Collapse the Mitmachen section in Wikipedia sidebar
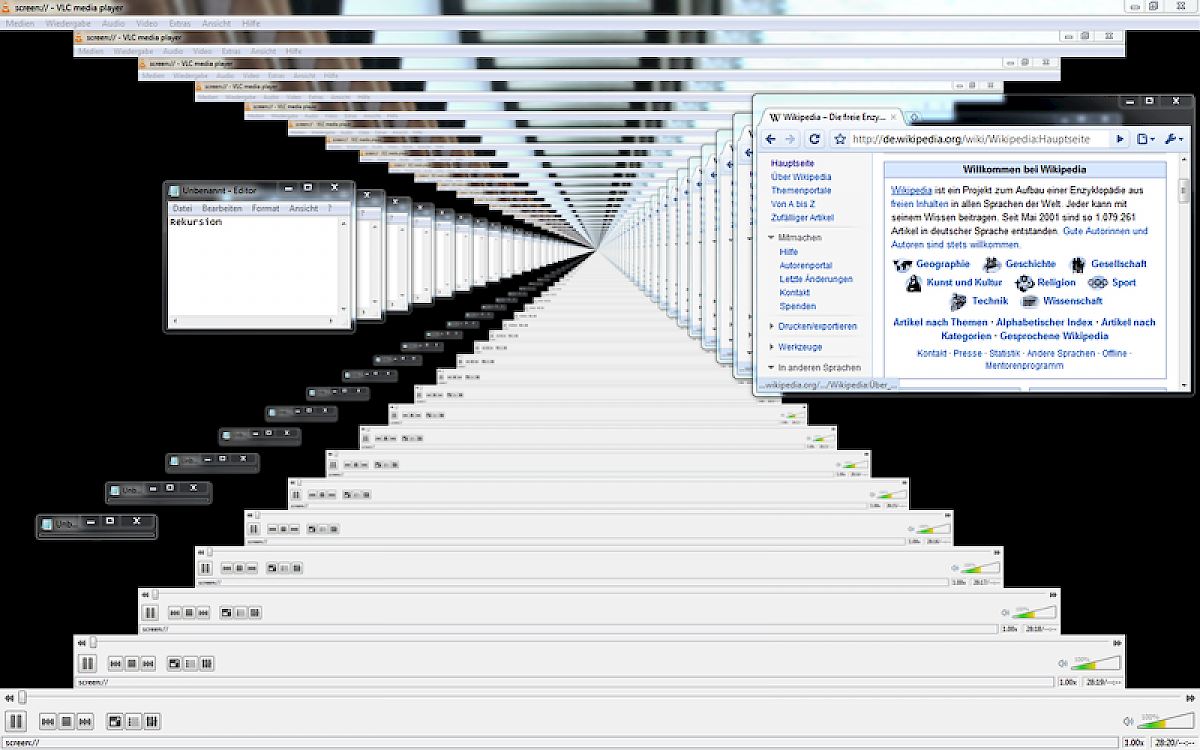1200x750 pixels. tap(771, 238)
